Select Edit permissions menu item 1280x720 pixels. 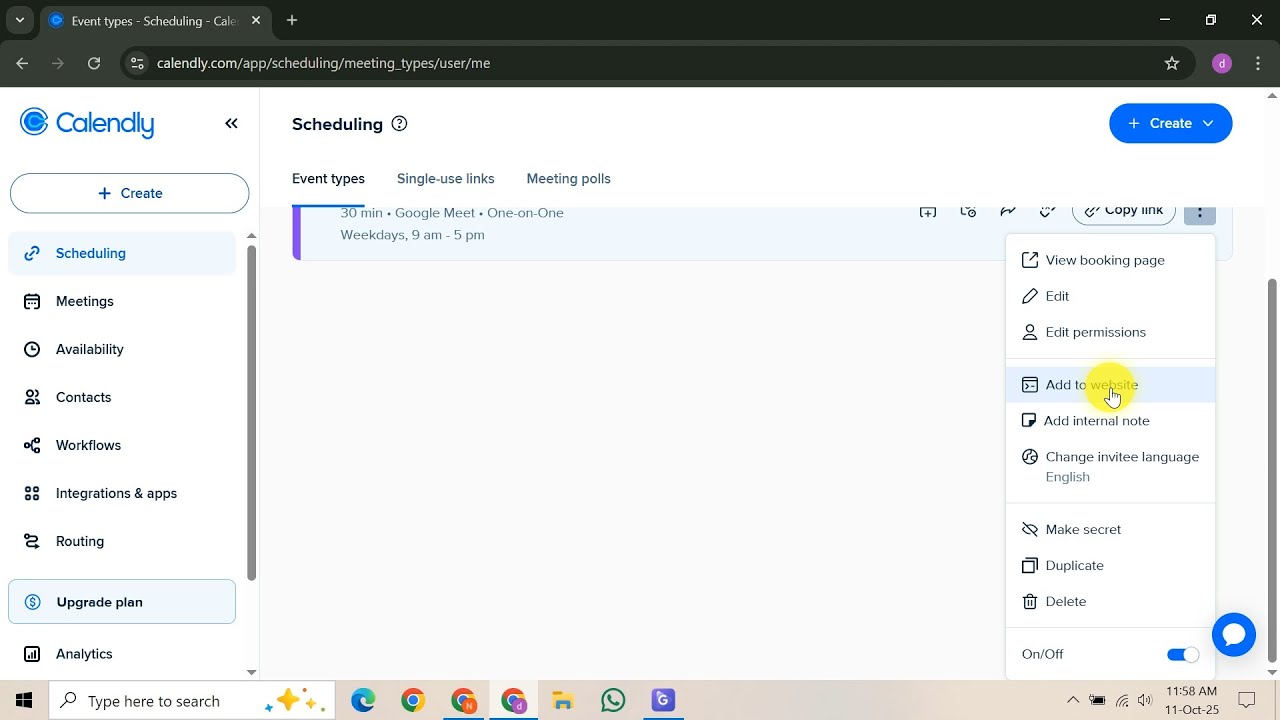tap(1110, 332)
